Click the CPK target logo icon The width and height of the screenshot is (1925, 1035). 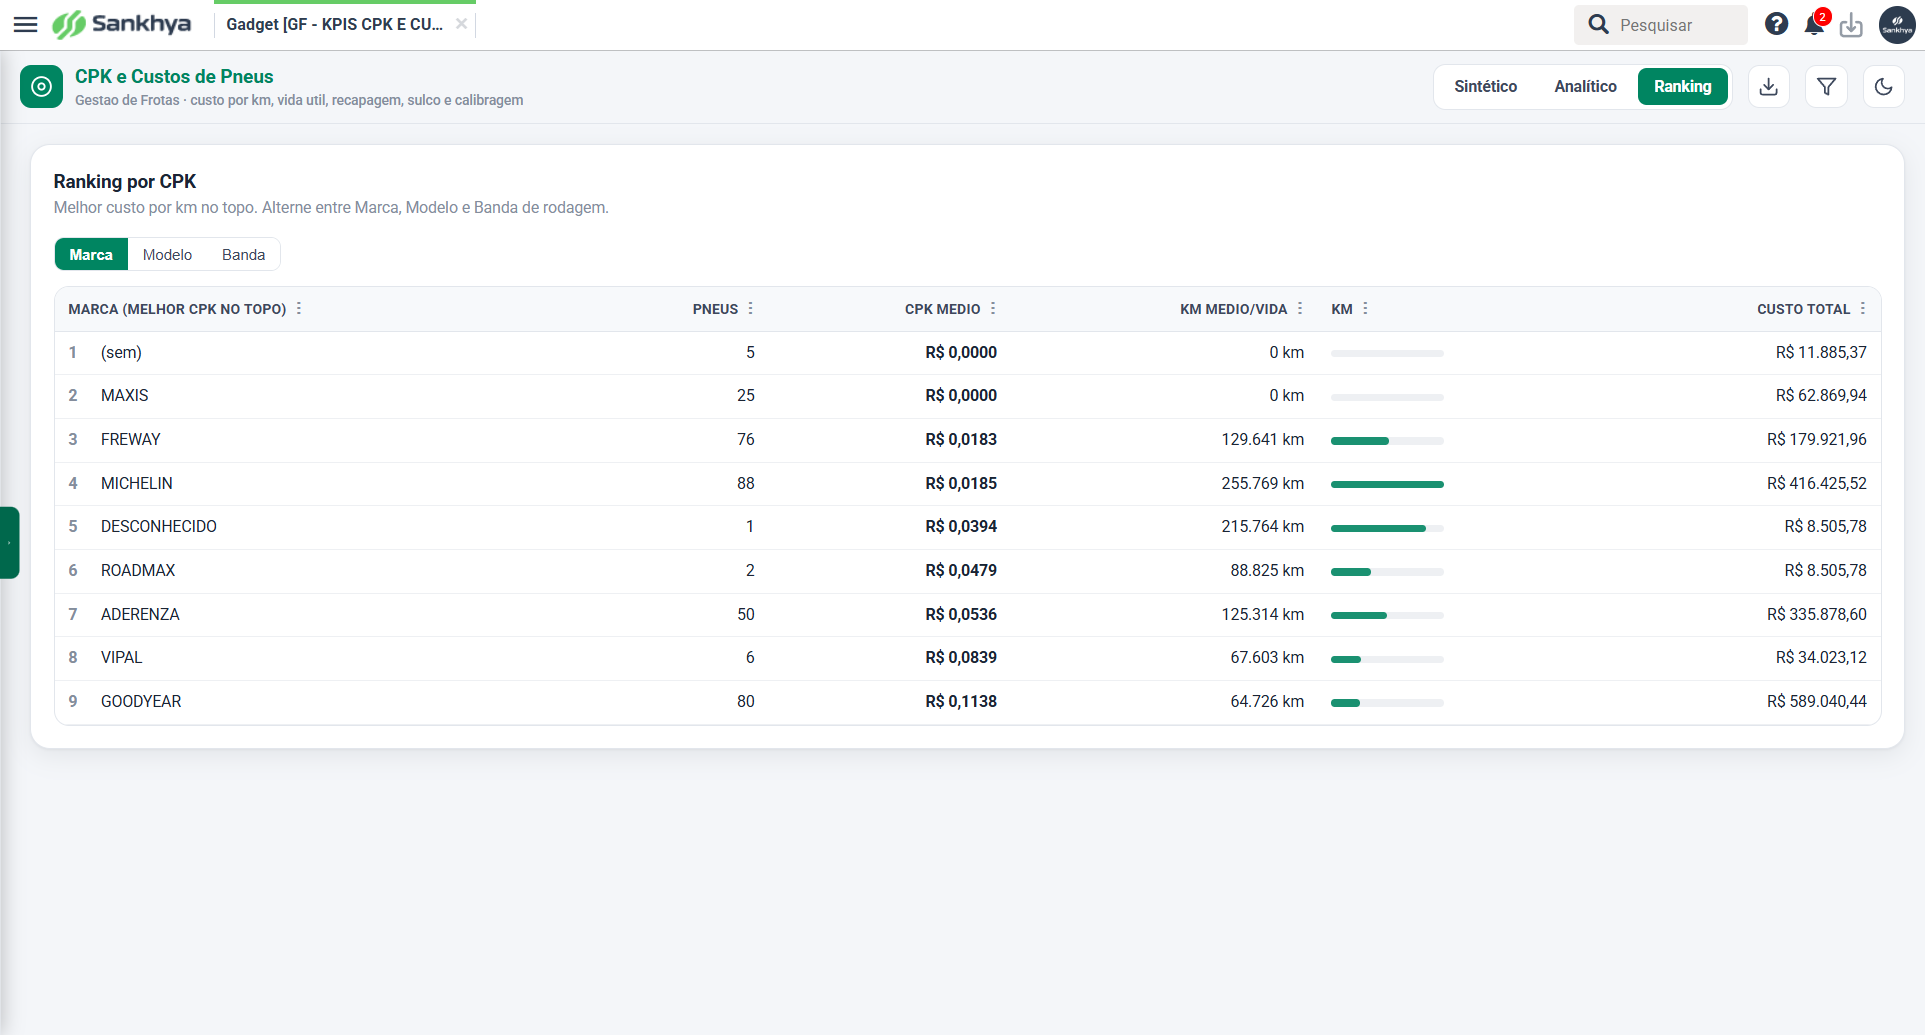pos(41,87)
